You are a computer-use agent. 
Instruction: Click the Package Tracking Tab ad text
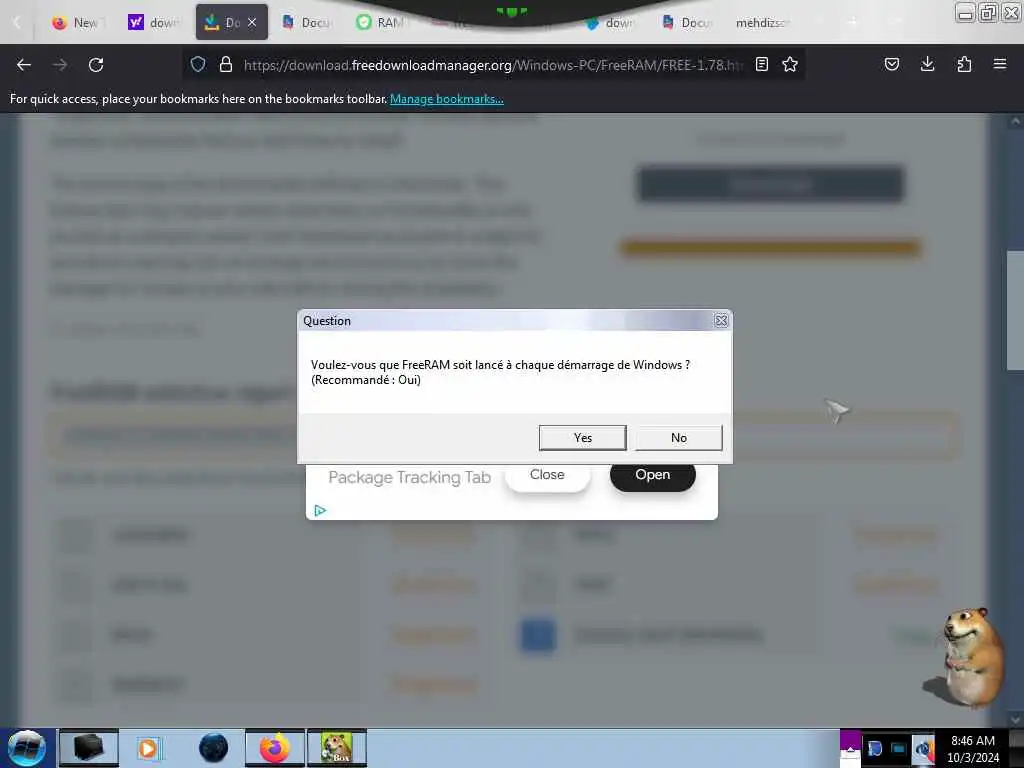tap(409, 477)
